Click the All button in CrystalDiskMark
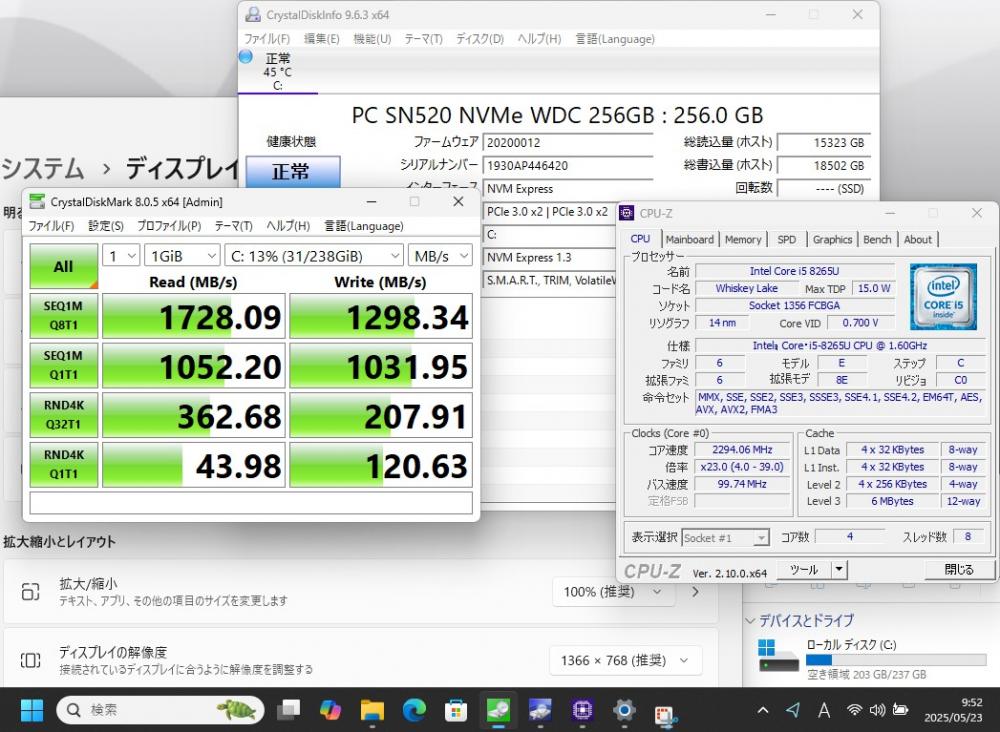1000x732 pixels. point(63,266)
